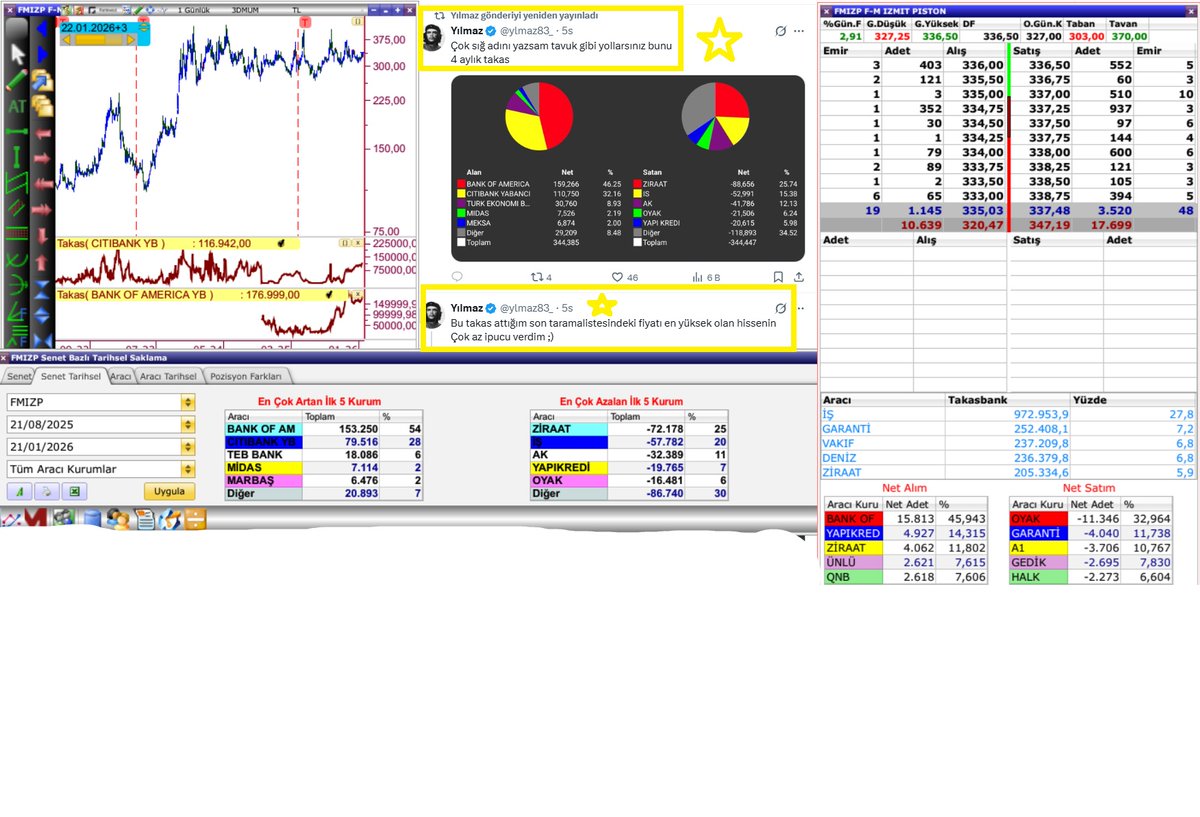
Task: Click the copy-with-arrow stacked pages icon
Action: (x=42, y=81)
